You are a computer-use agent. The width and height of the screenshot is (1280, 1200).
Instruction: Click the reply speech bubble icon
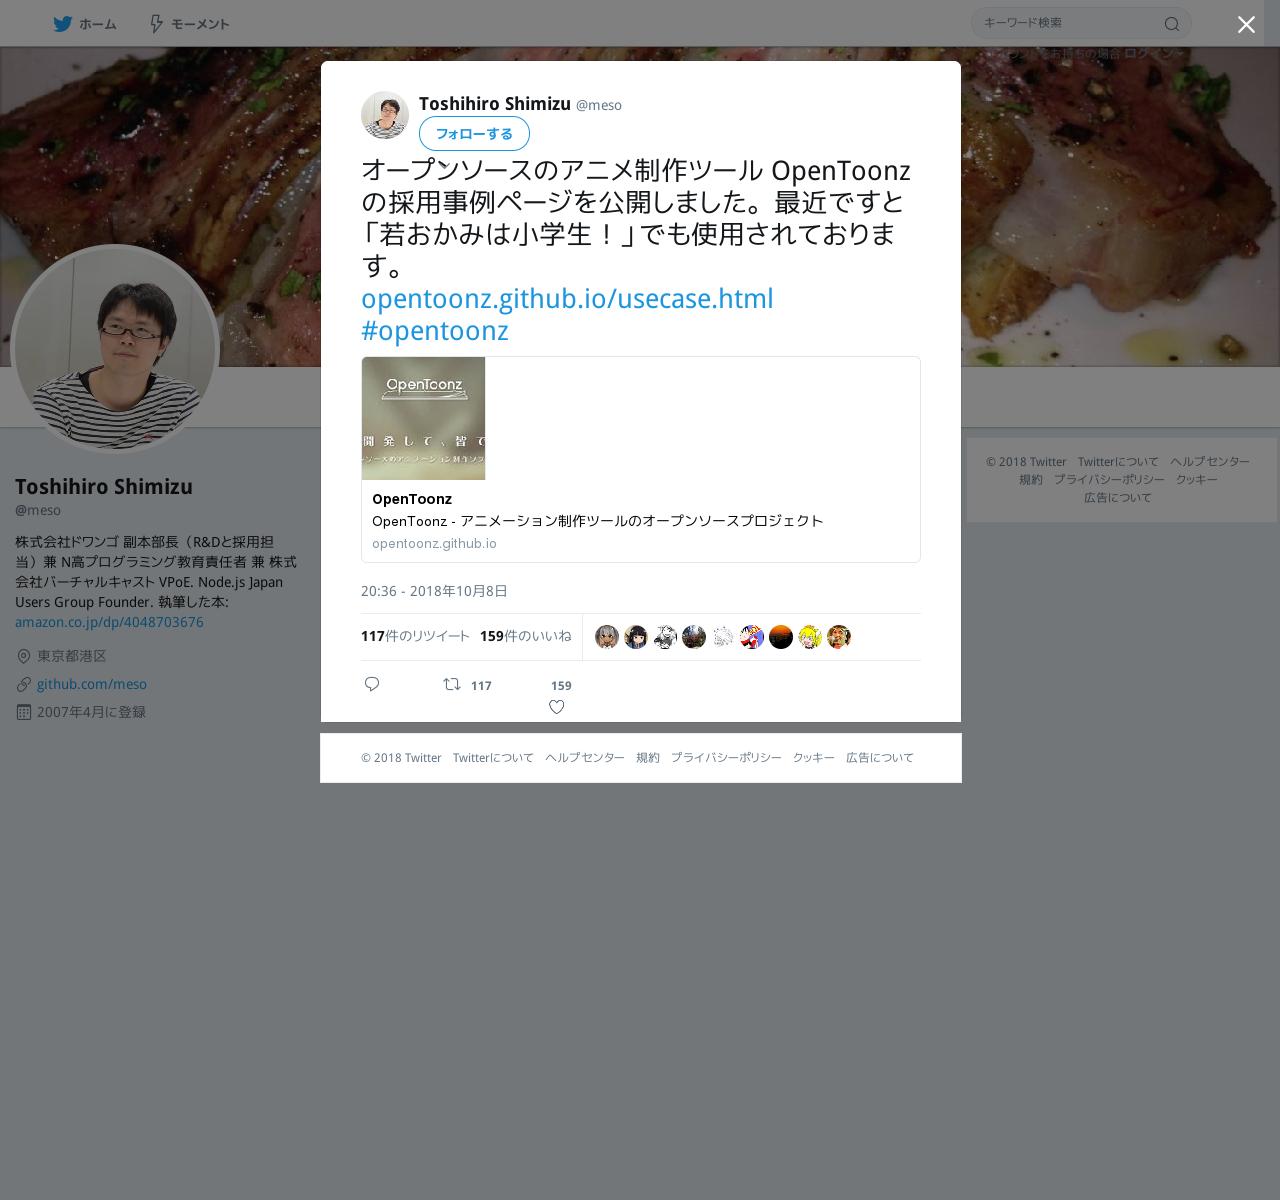[x=372, y=684]
